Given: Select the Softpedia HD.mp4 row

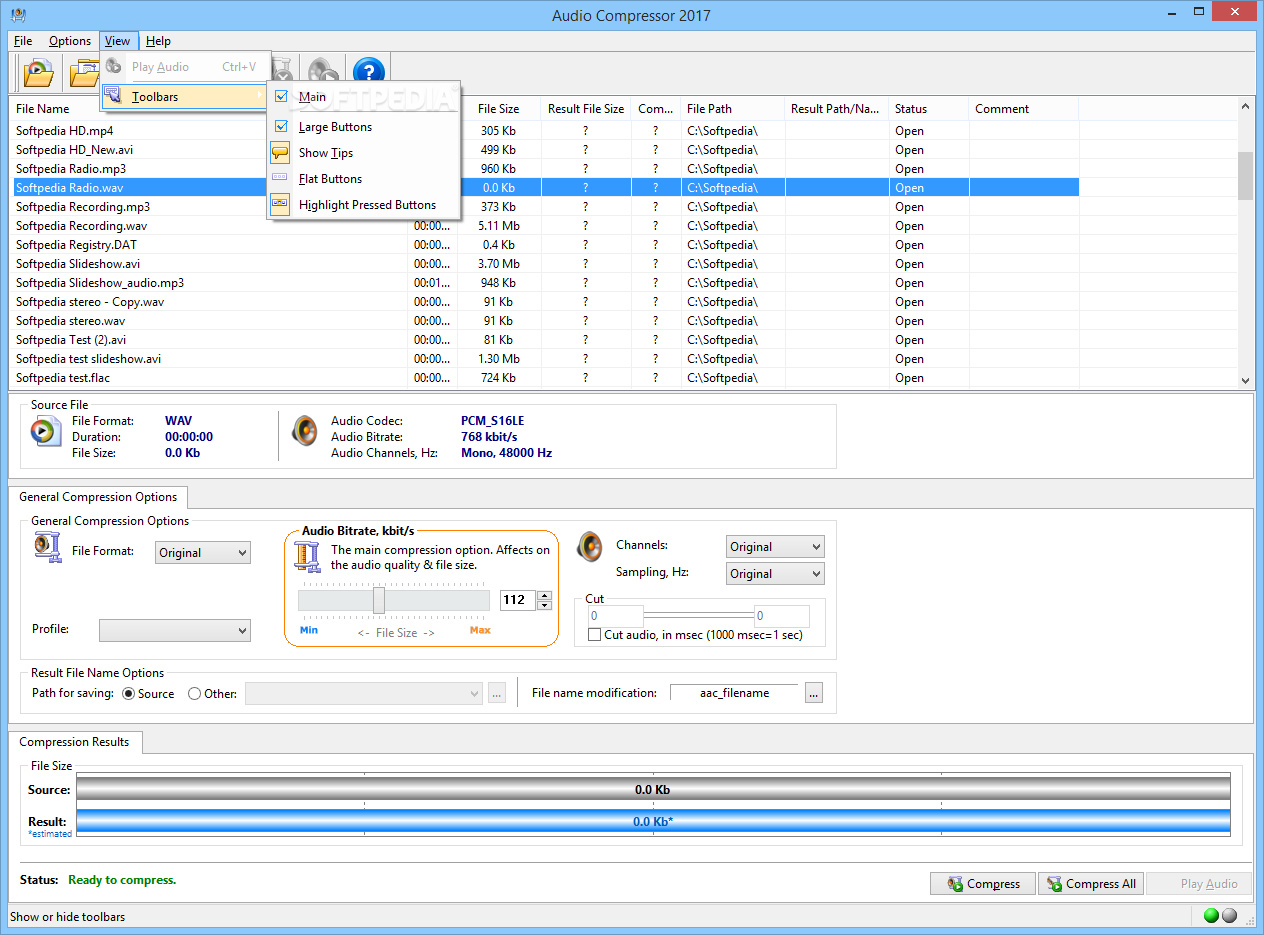Looking at the screenshot, I should [x=546, y=131].
